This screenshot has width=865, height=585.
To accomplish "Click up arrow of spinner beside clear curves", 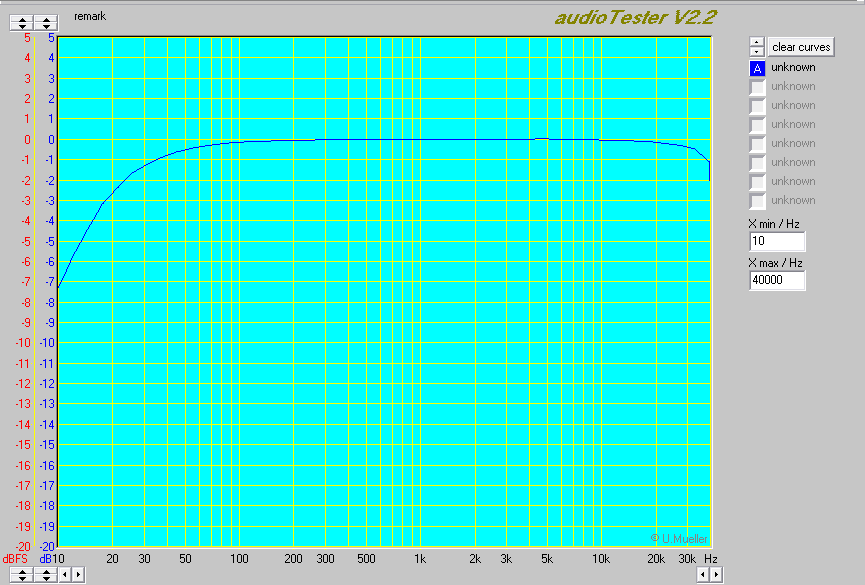I will [x=757, y=43].
